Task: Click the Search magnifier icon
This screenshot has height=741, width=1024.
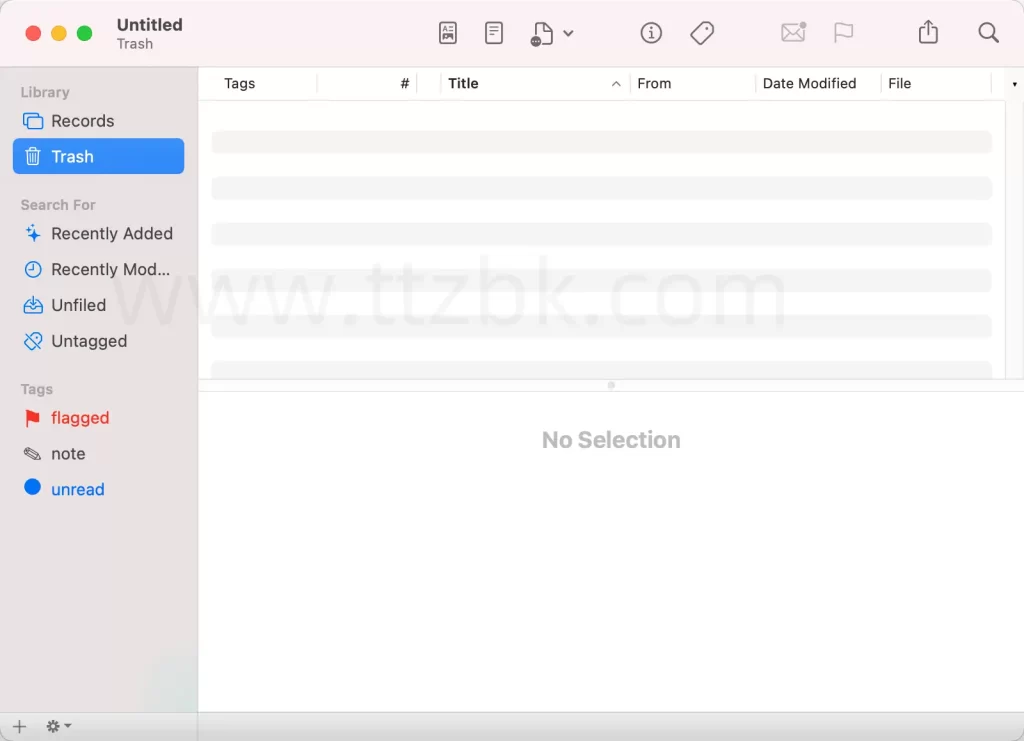Action: point(988,33)
